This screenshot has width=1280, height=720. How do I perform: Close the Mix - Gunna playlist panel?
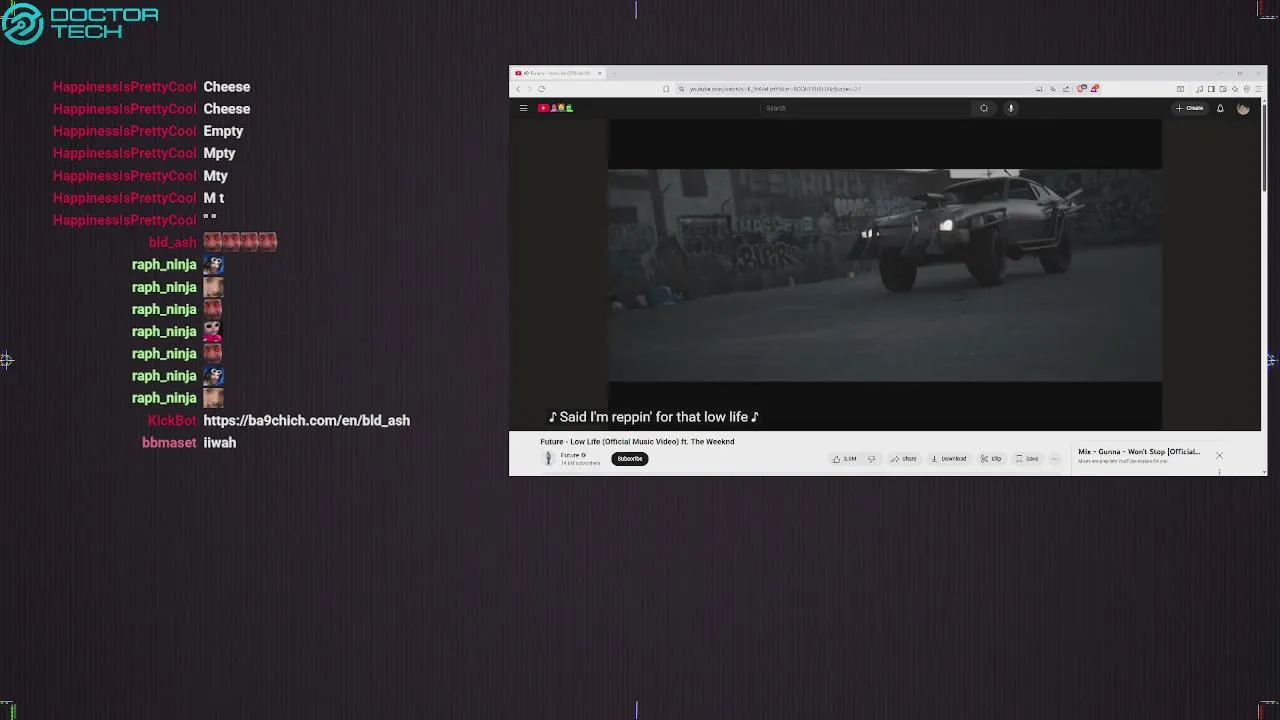[x=1219, y=456]
